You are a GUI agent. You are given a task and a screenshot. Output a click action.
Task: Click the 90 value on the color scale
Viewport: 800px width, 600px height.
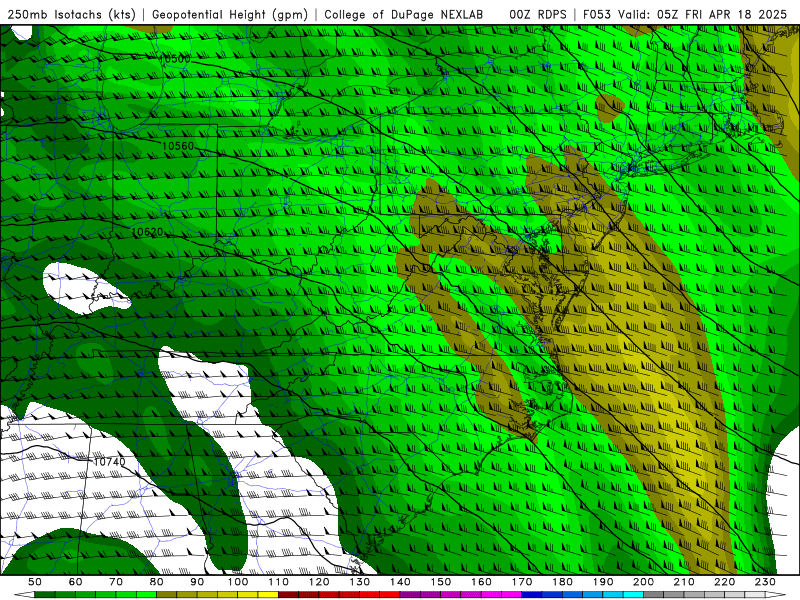point(197,582)
